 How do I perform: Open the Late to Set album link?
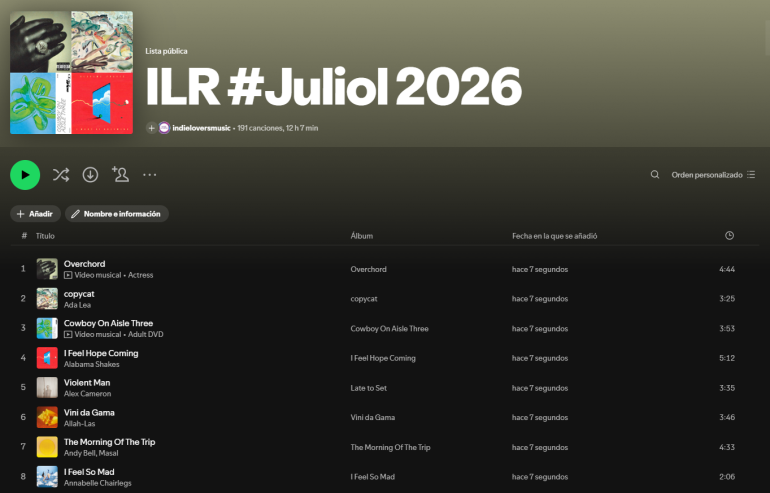[368, 388]
